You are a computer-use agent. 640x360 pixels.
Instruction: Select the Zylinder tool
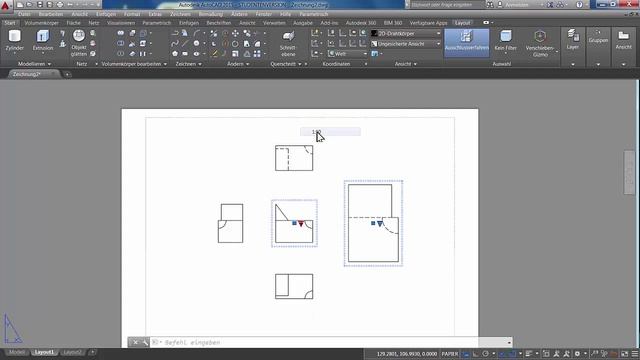coord(14,41)
